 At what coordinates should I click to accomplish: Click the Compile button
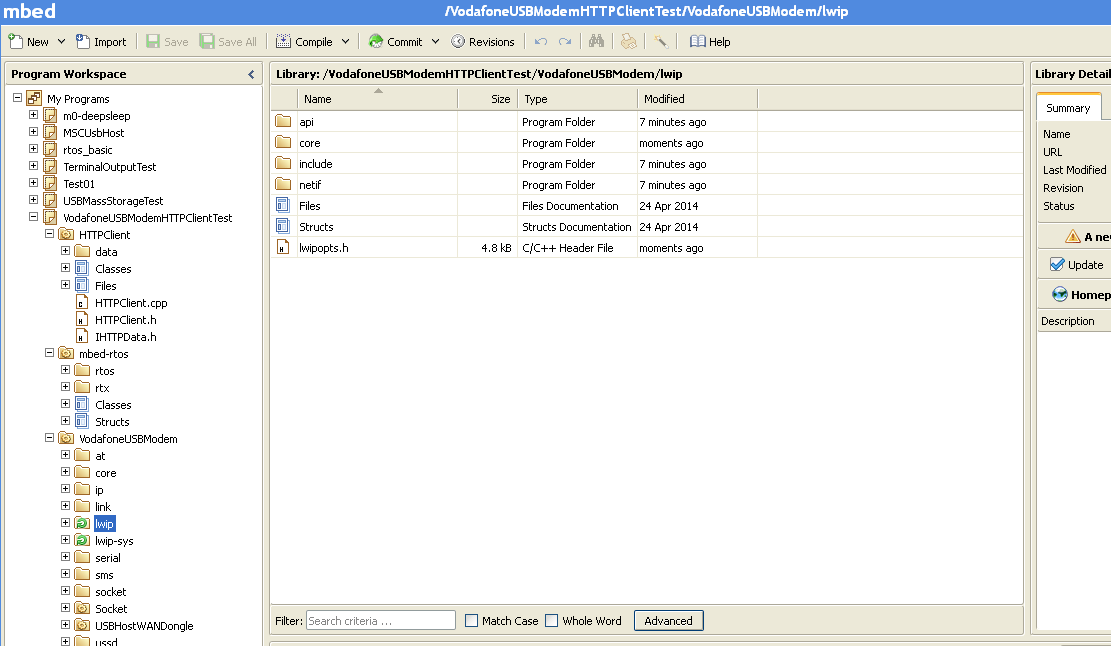click(304, 42)
